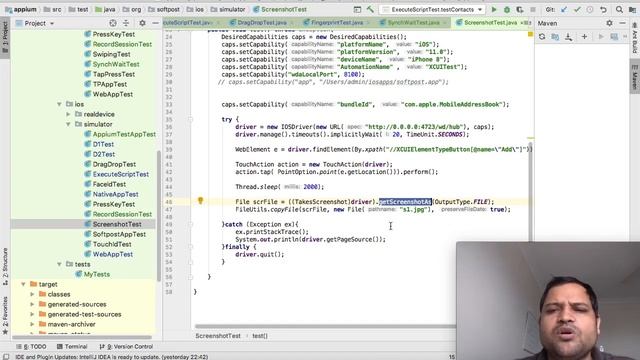Switch to DragDropTest.java tab
This screenshot has width=640, height=360.
pyautogui.click(x=261, y=23)
